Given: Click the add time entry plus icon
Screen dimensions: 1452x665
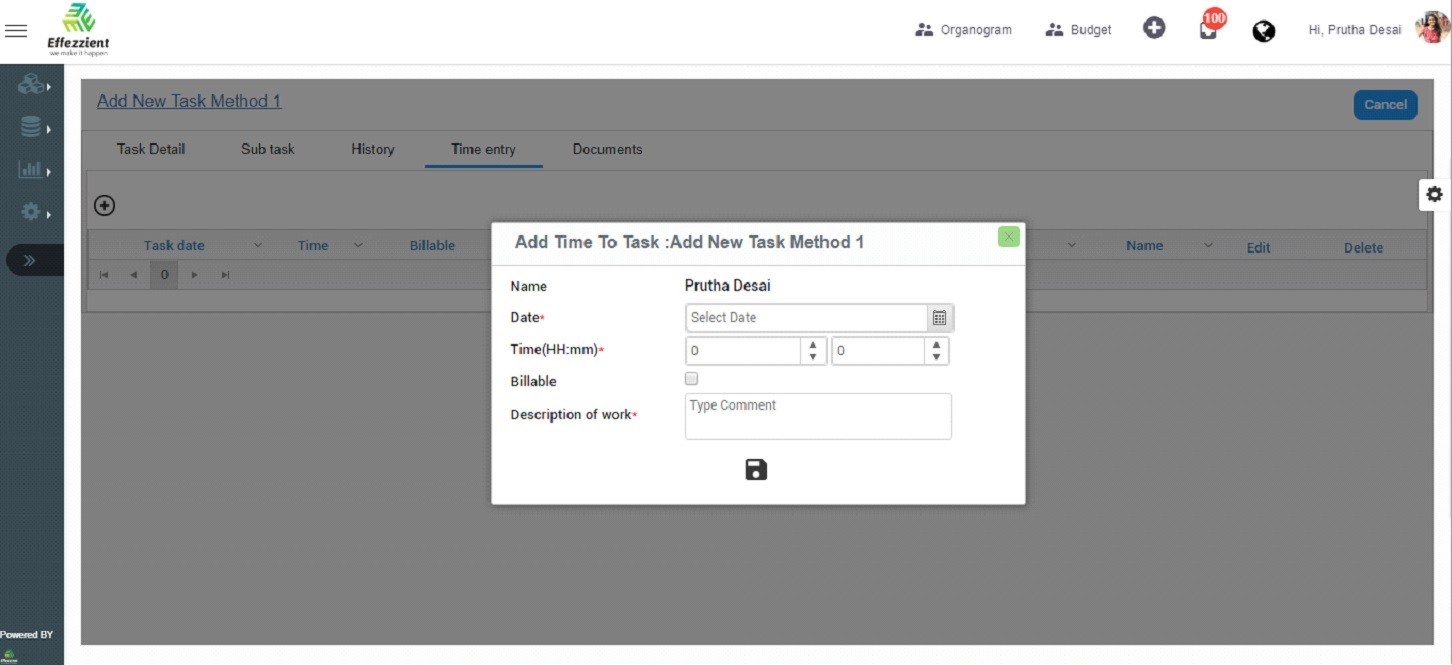Looking at the screenshot, I should click(x=104, y=205).
